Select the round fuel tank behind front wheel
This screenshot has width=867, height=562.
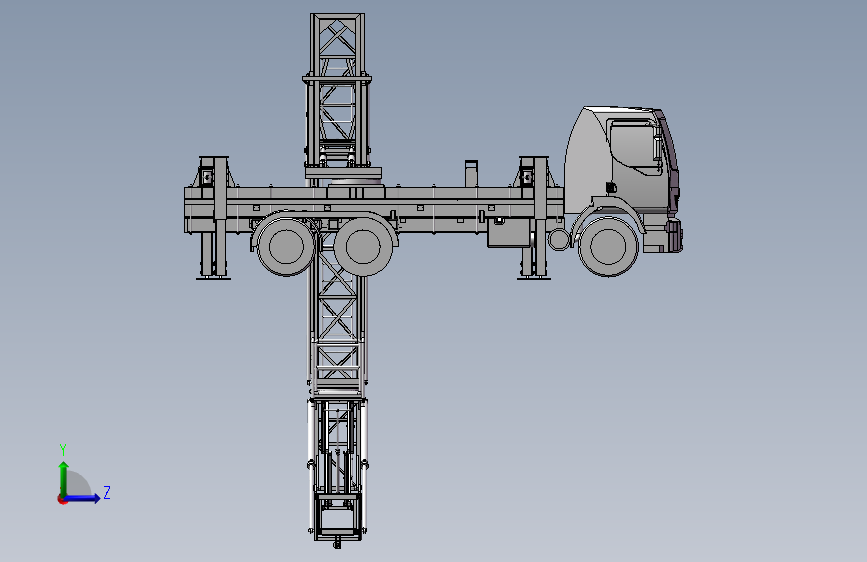click(558, 240)
